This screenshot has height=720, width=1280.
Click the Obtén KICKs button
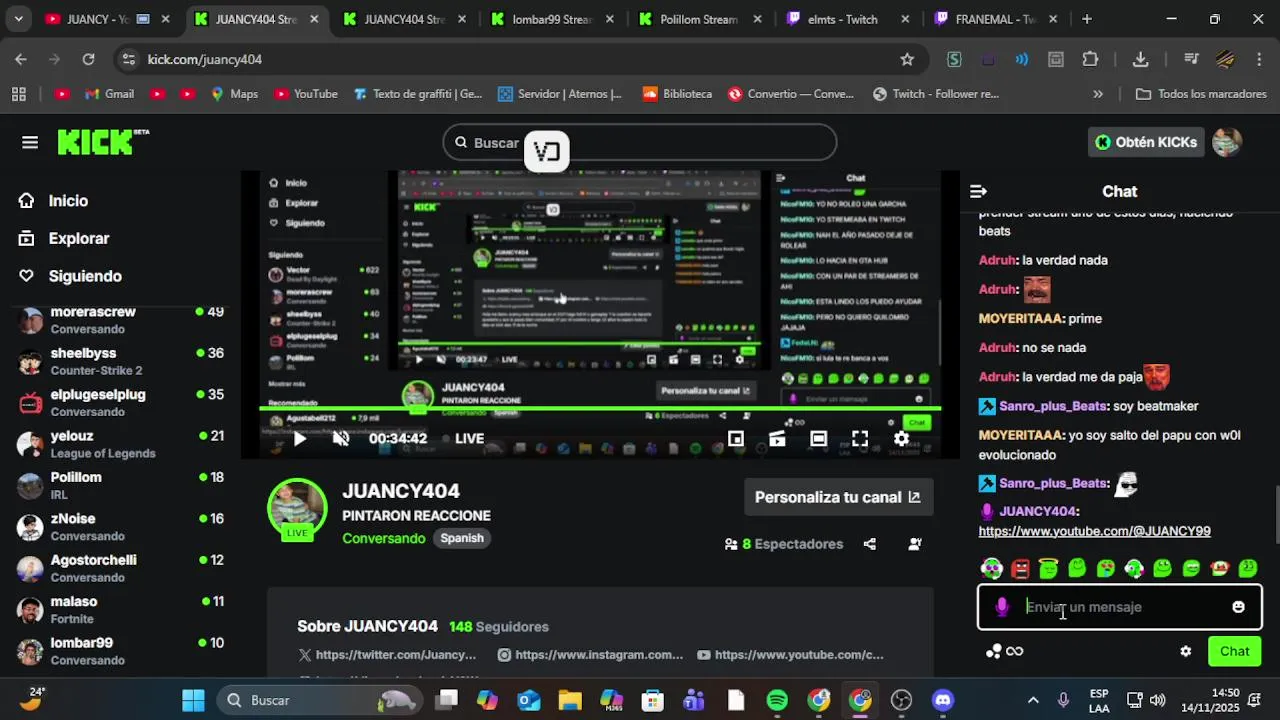coord(1145,142)
